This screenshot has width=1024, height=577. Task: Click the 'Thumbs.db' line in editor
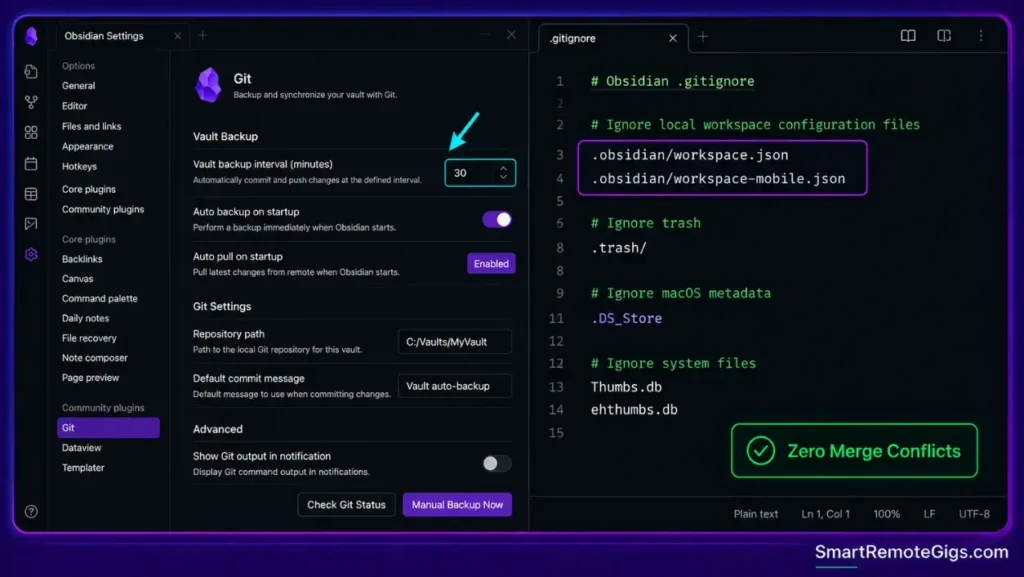coord(626,387)
